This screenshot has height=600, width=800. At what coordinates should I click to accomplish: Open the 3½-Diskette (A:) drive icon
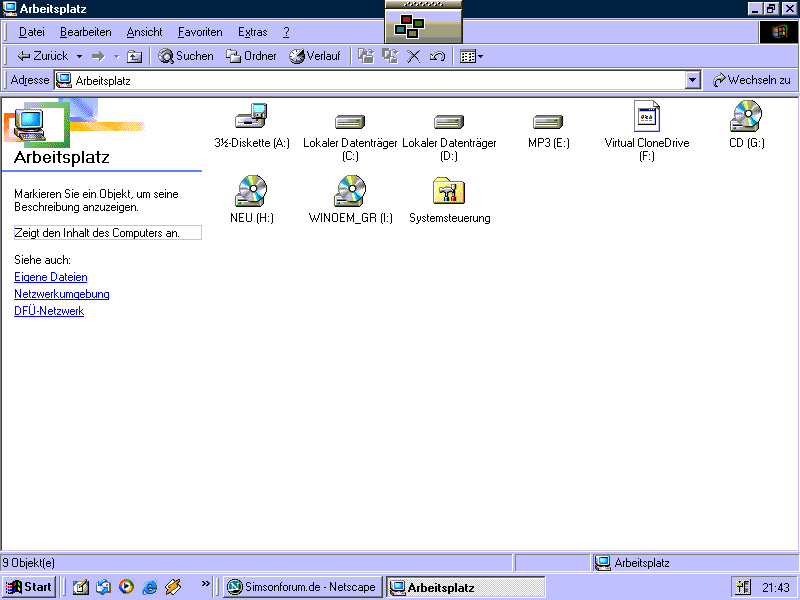click(x=251, y=118)
